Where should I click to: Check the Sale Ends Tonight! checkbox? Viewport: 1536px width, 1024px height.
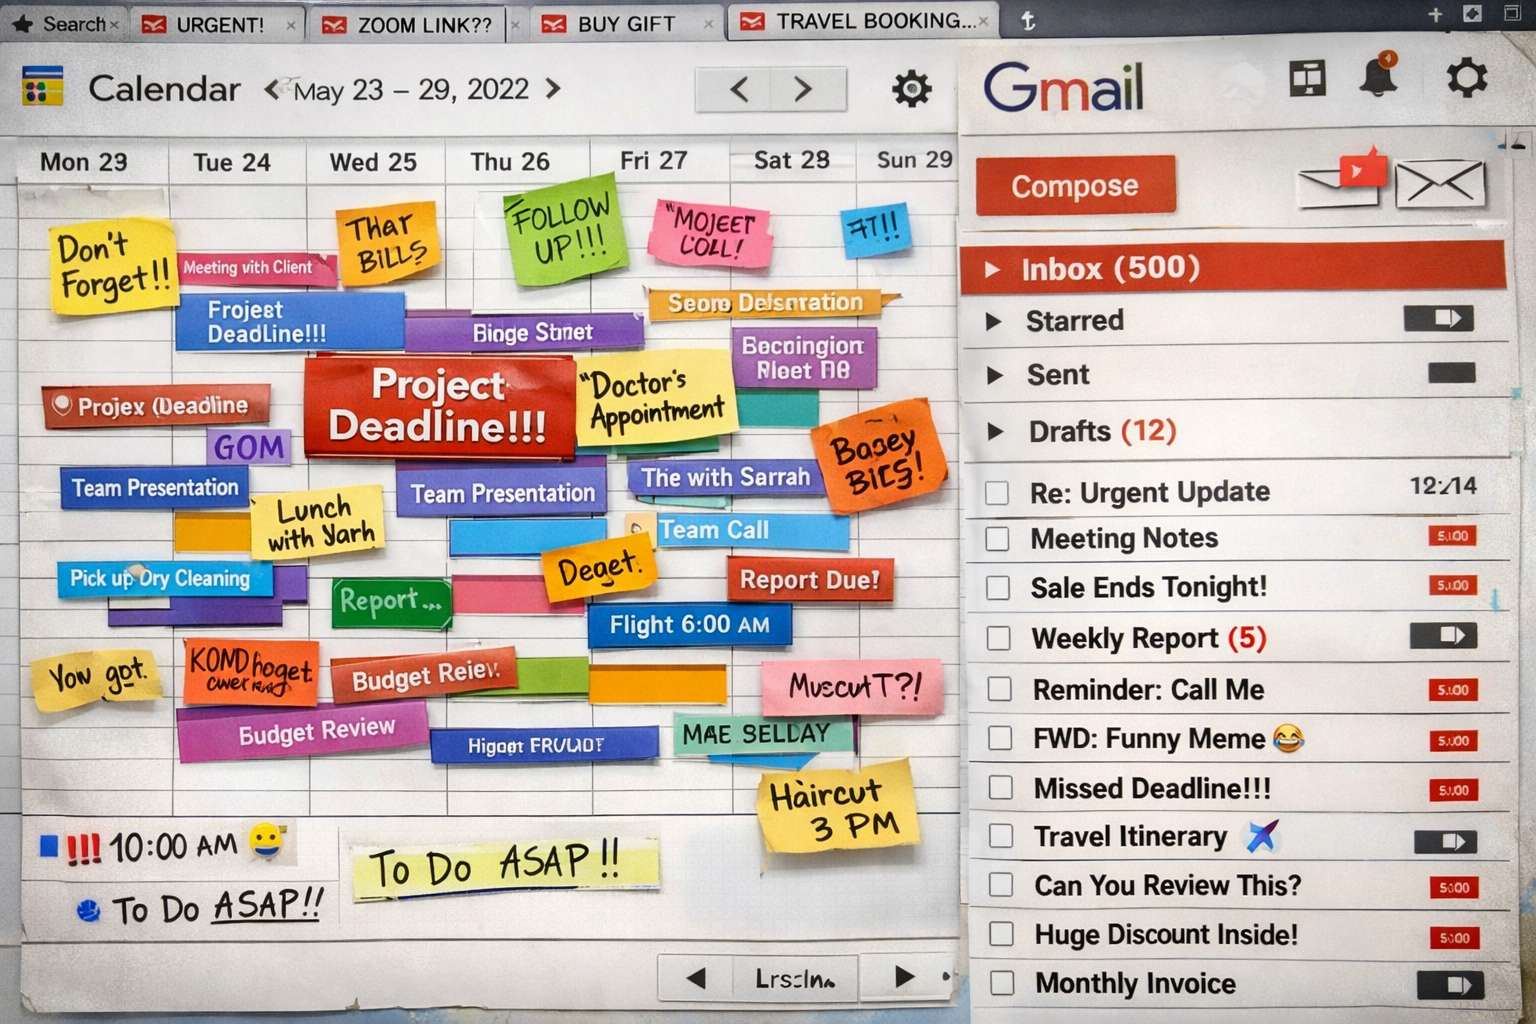click(x=998, y=587)
